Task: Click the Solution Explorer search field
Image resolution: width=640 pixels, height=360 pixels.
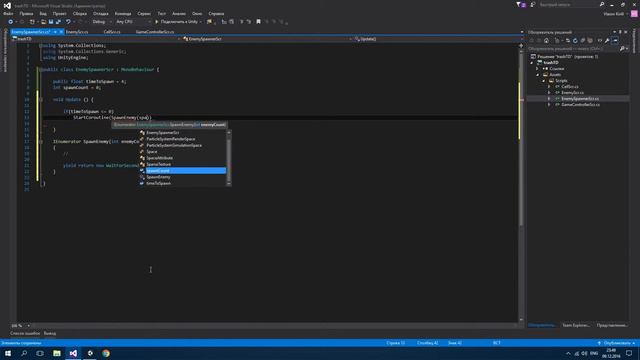Action: (x=573, y=49)
